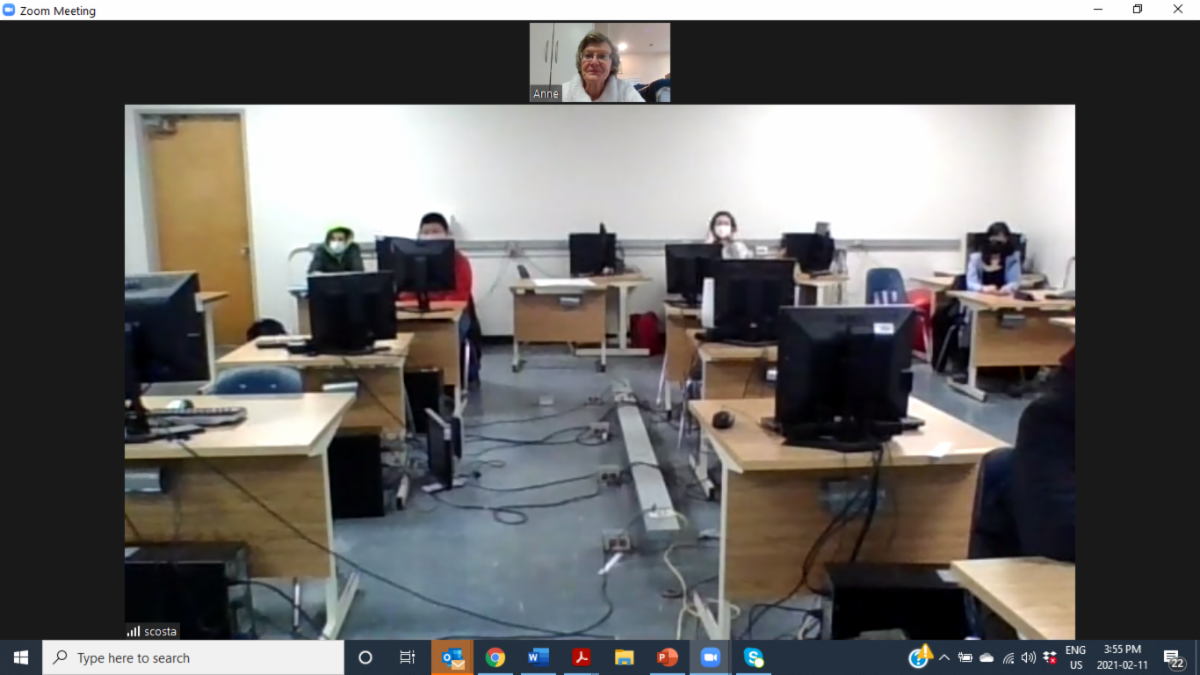The width and height of the screenshot is (1200, 675).
Task: Expand hidden system tray icons
Action: tap(944, 657)
